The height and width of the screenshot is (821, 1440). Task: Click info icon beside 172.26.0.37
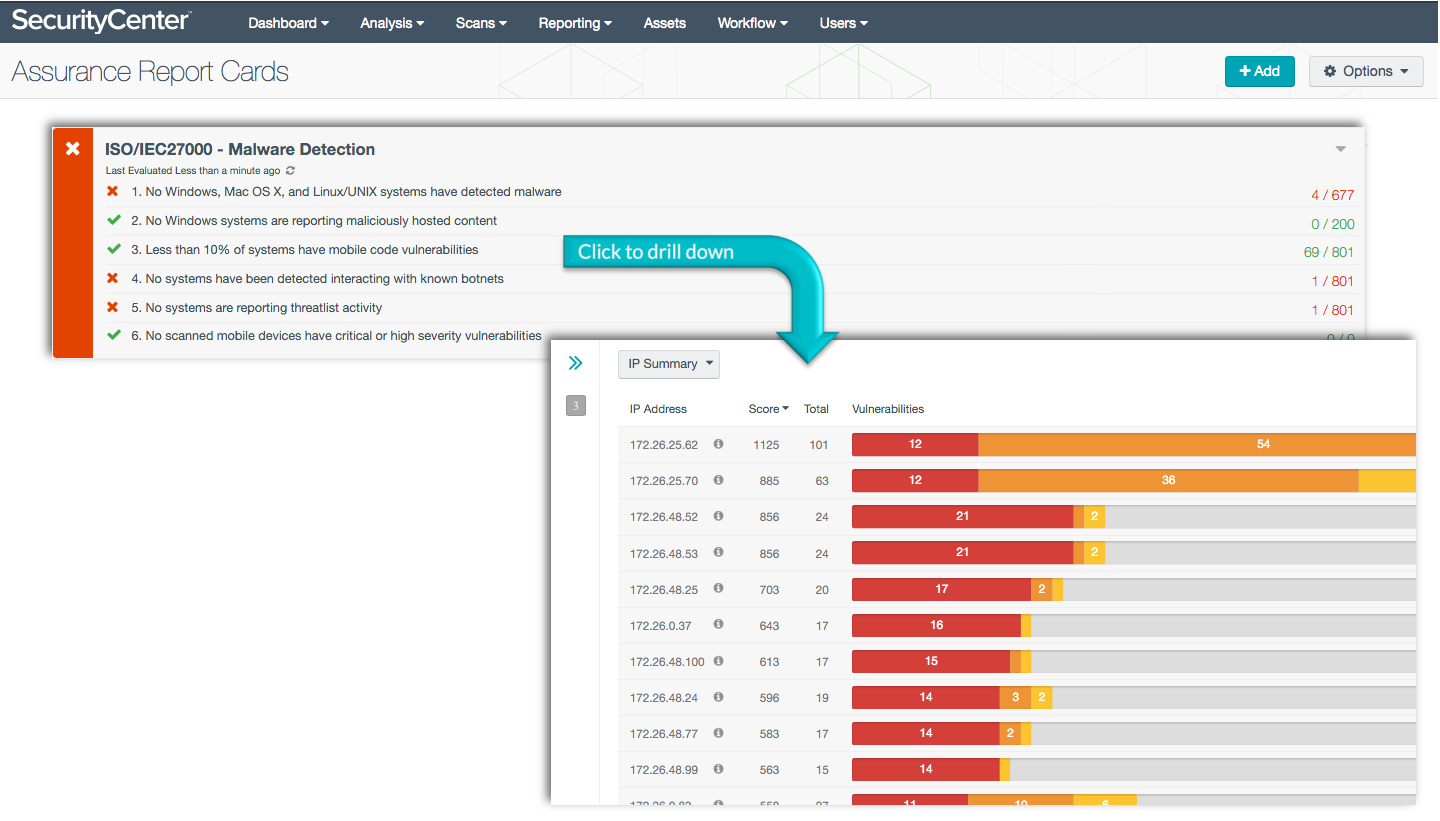[x=718, y=625]
